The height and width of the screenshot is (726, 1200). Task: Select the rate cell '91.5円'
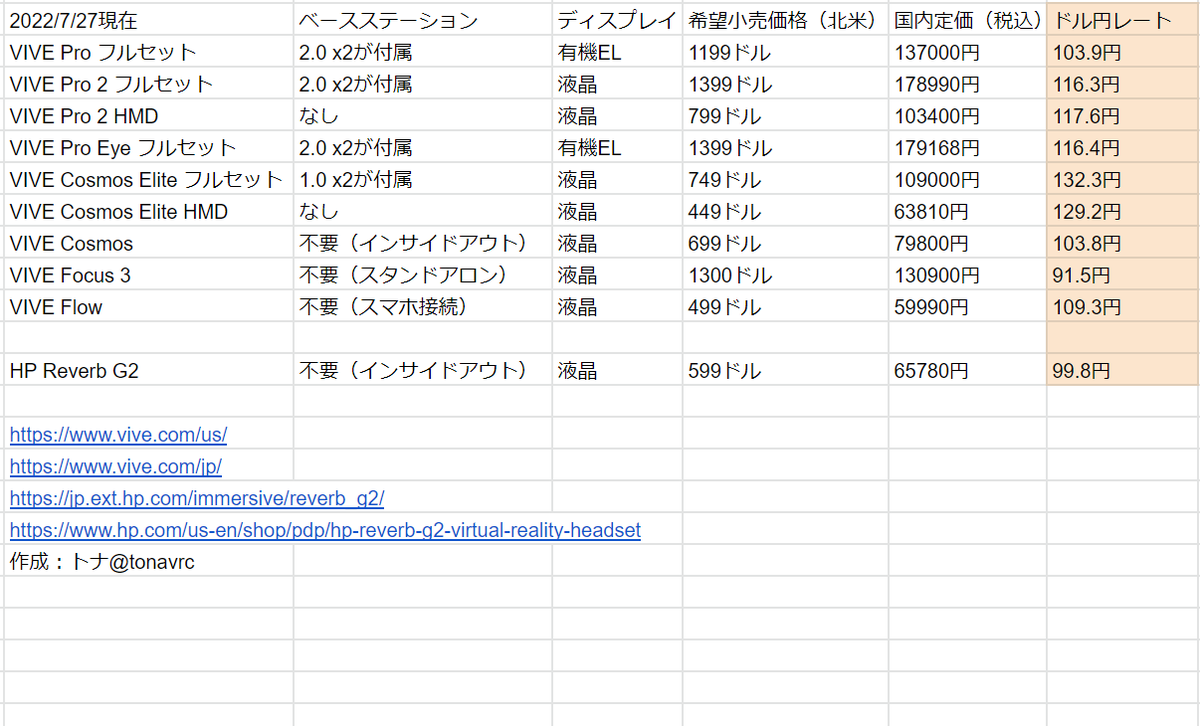[1123, 276]
